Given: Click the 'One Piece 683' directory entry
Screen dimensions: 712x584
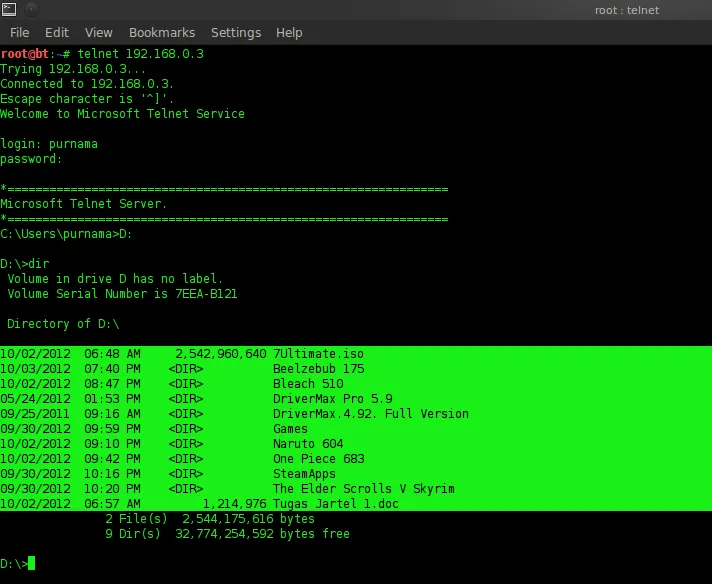Looking at the screenshot, I should tap(319, 459).
